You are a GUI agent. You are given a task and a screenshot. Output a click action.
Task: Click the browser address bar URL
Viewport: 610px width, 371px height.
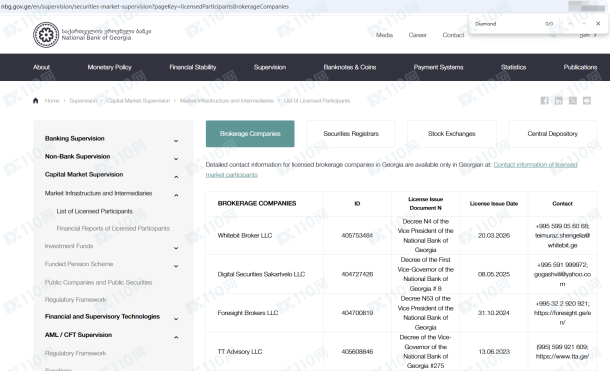(145, 7)
